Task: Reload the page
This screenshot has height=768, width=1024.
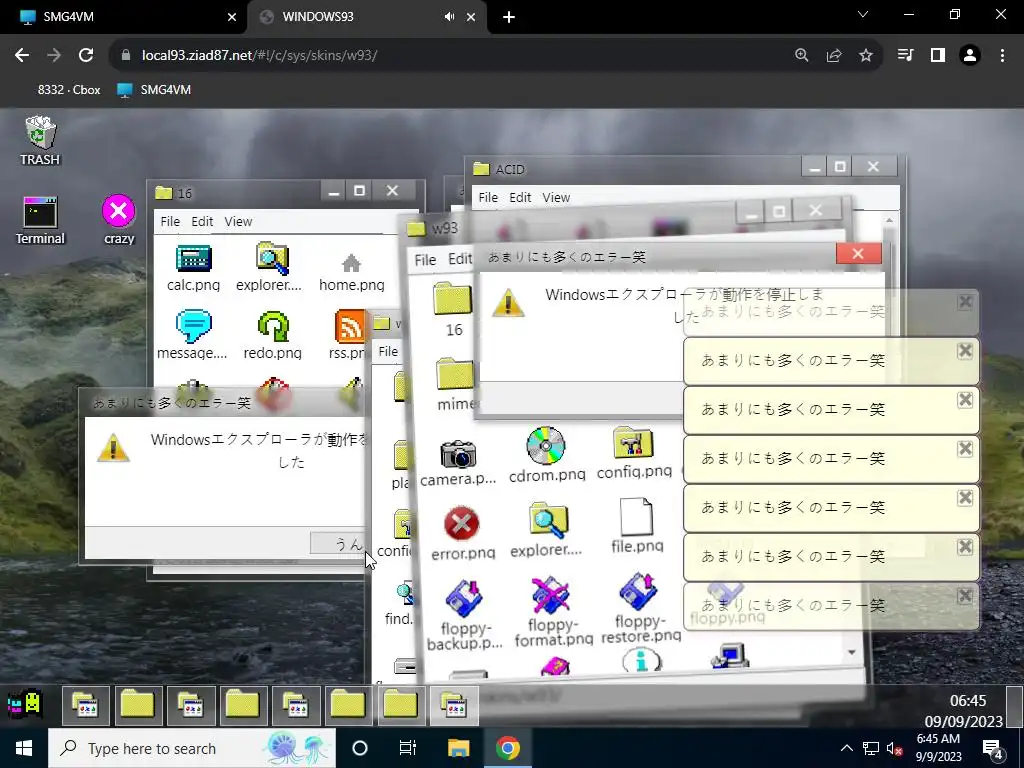Action: pyautogui.click(x=86, y=56)
